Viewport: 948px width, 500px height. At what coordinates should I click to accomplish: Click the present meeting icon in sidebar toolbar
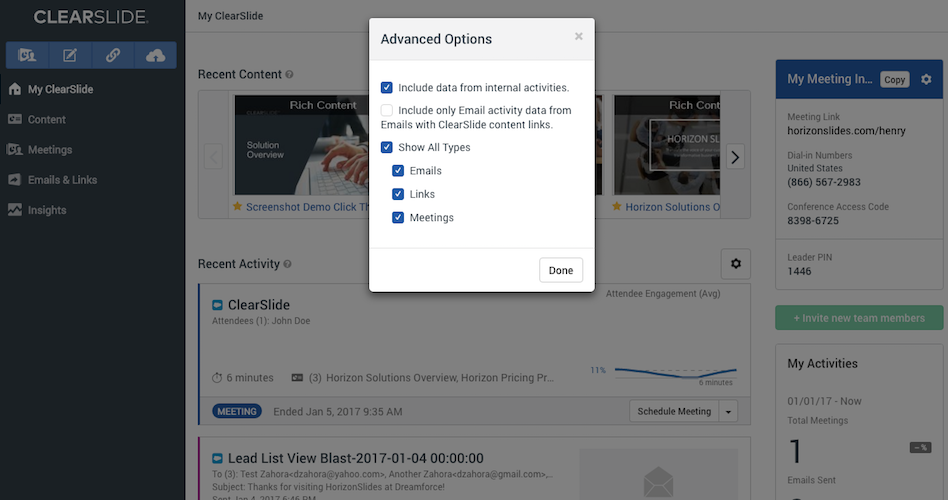pos(27,55)
